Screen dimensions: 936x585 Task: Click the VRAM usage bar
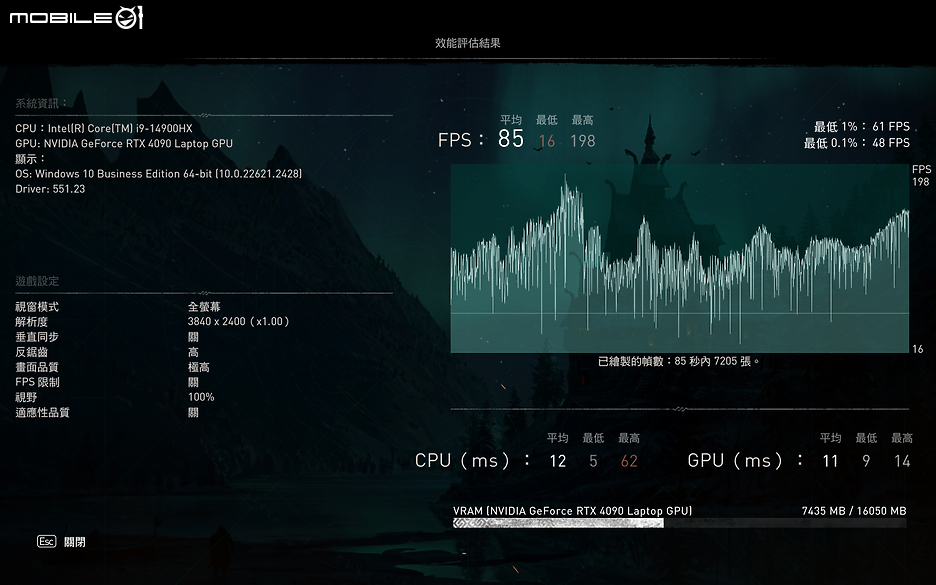click(x=679, y=523)
